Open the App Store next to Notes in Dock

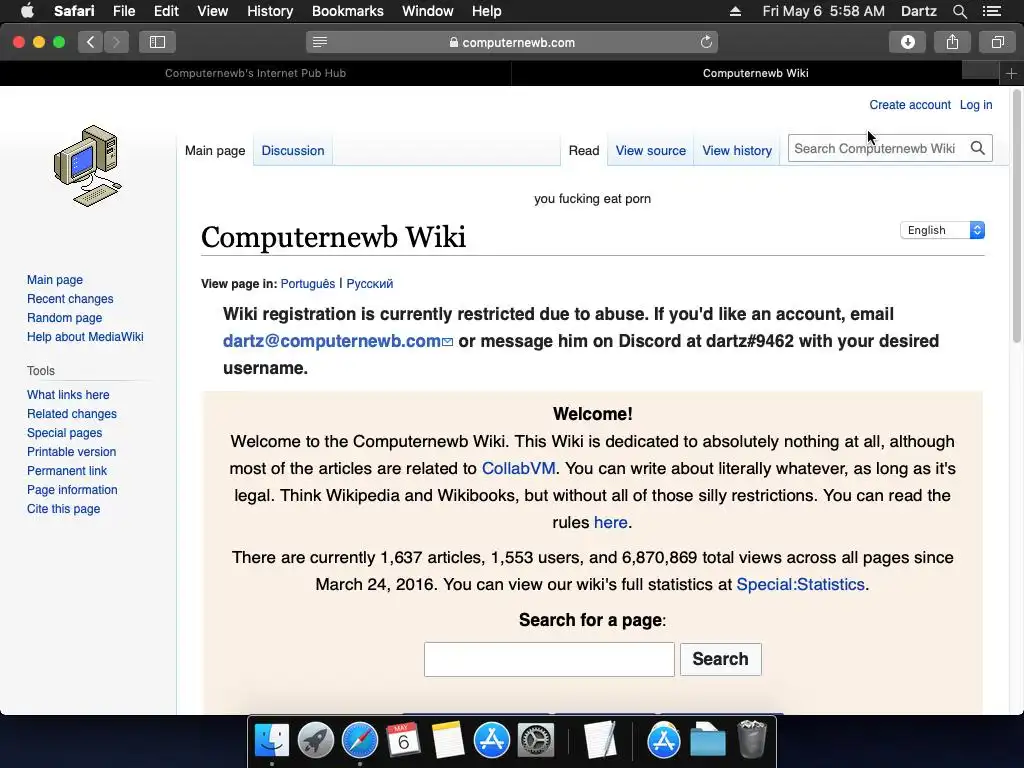click(x=491, y=740)
